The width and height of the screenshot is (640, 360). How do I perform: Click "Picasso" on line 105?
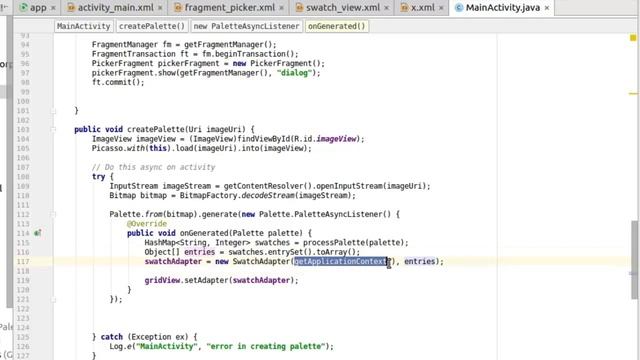pyautogui.click(x=107, y=148)
